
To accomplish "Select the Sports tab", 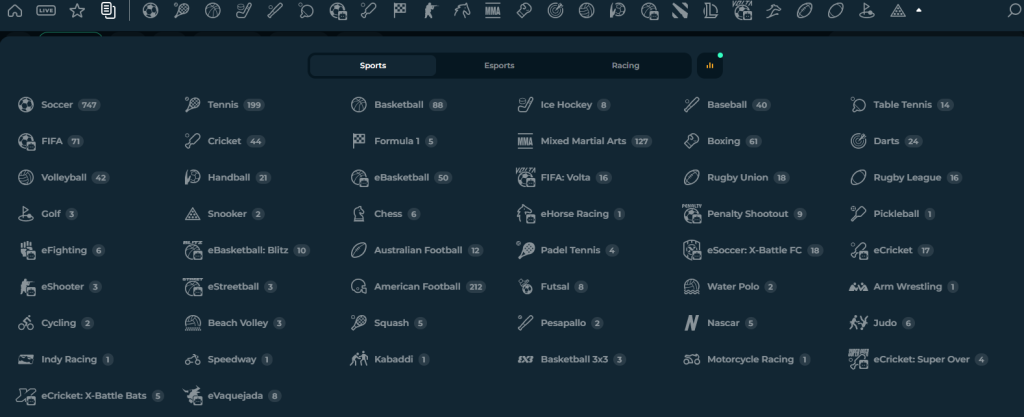I will coord(373,65).
